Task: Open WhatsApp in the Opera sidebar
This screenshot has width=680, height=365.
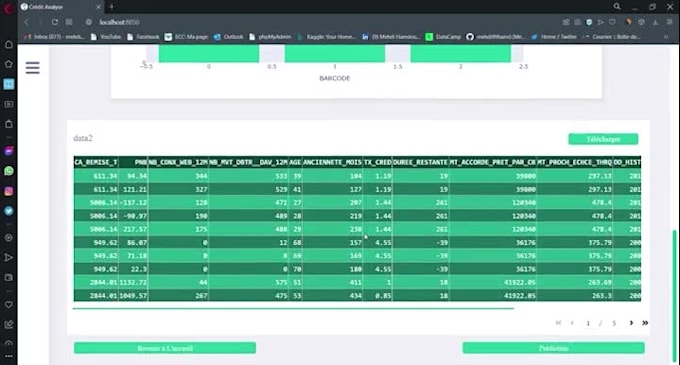Action: click(9, 171)
